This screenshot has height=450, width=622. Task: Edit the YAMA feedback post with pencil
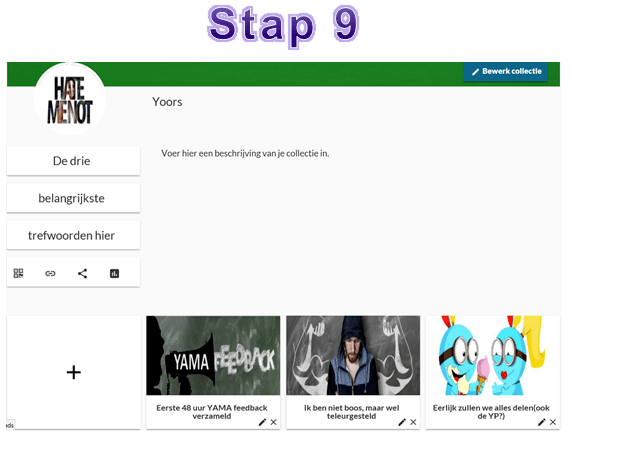[x=262, y=422]
